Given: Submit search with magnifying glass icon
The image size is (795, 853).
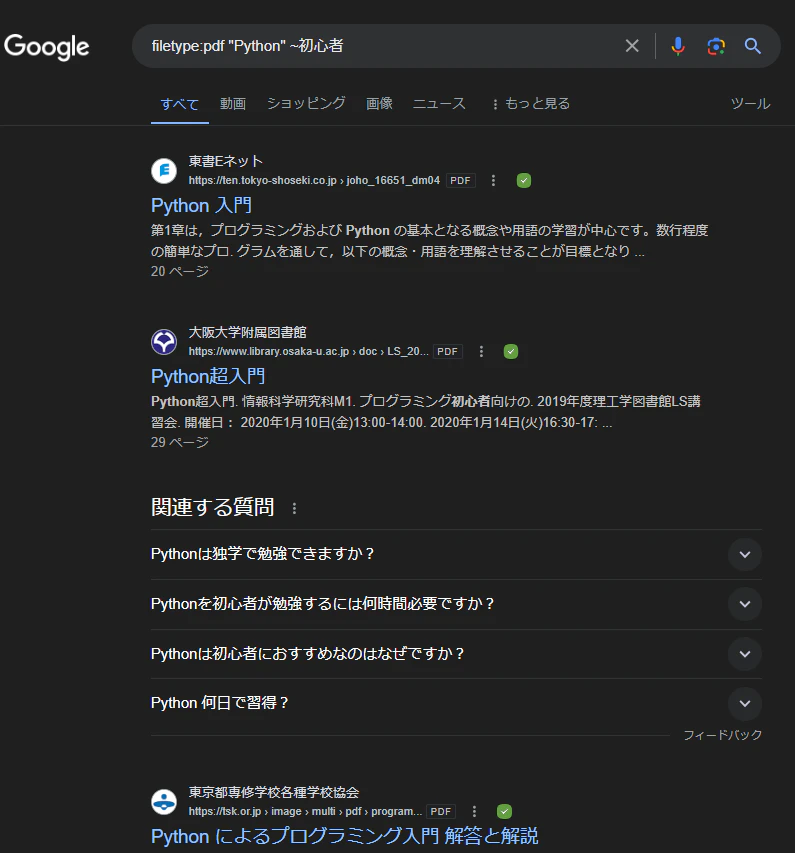Looking at the screenshot, I should point(753,46).
